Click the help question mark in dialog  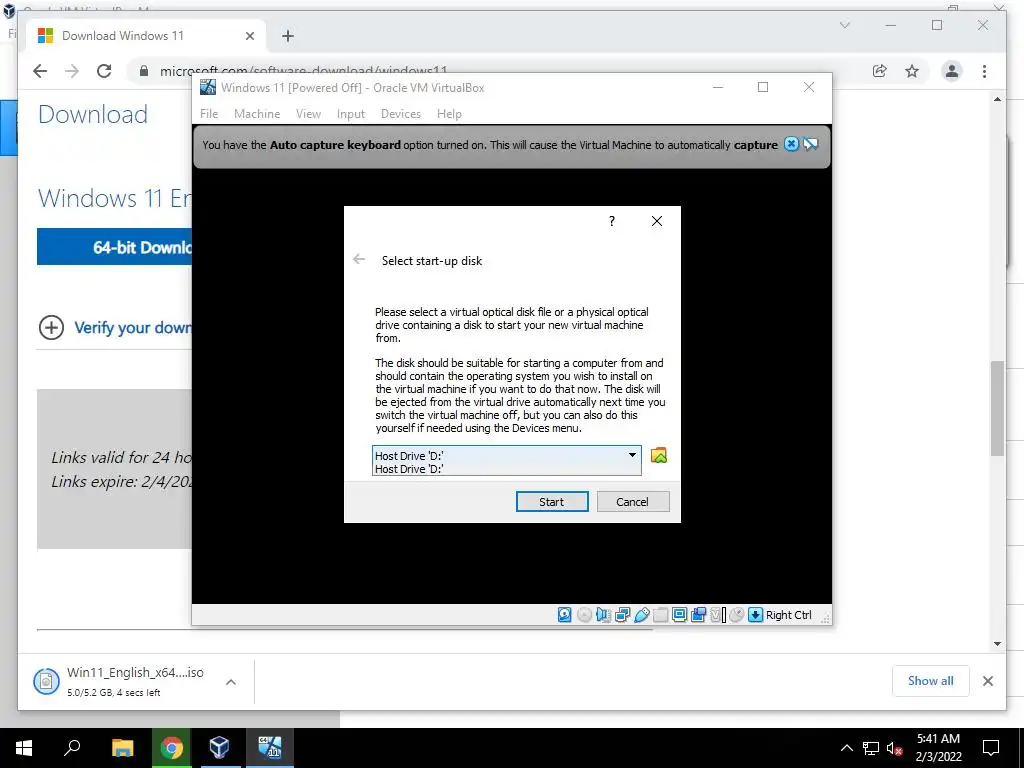612,221
